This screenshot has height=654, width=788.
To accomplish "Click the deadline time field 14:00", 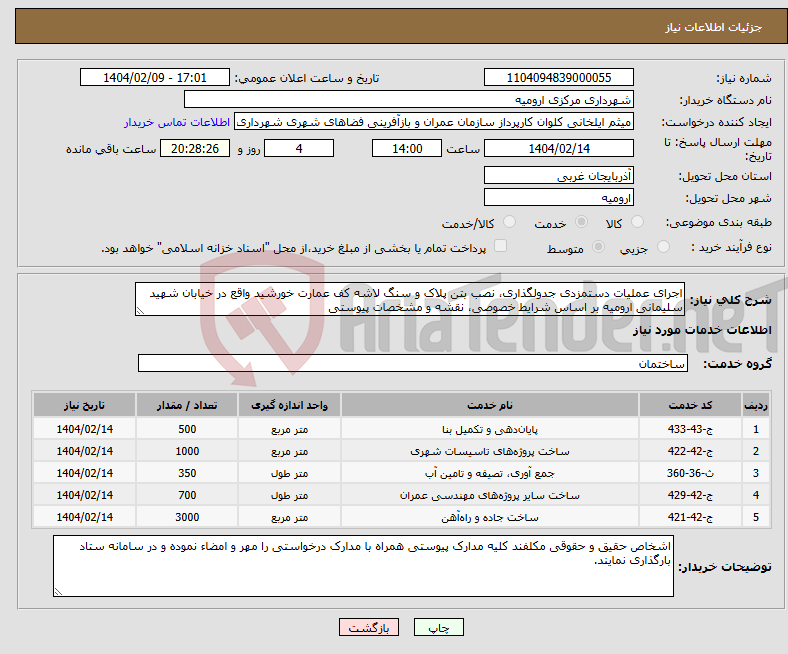I will click(407, 148).
